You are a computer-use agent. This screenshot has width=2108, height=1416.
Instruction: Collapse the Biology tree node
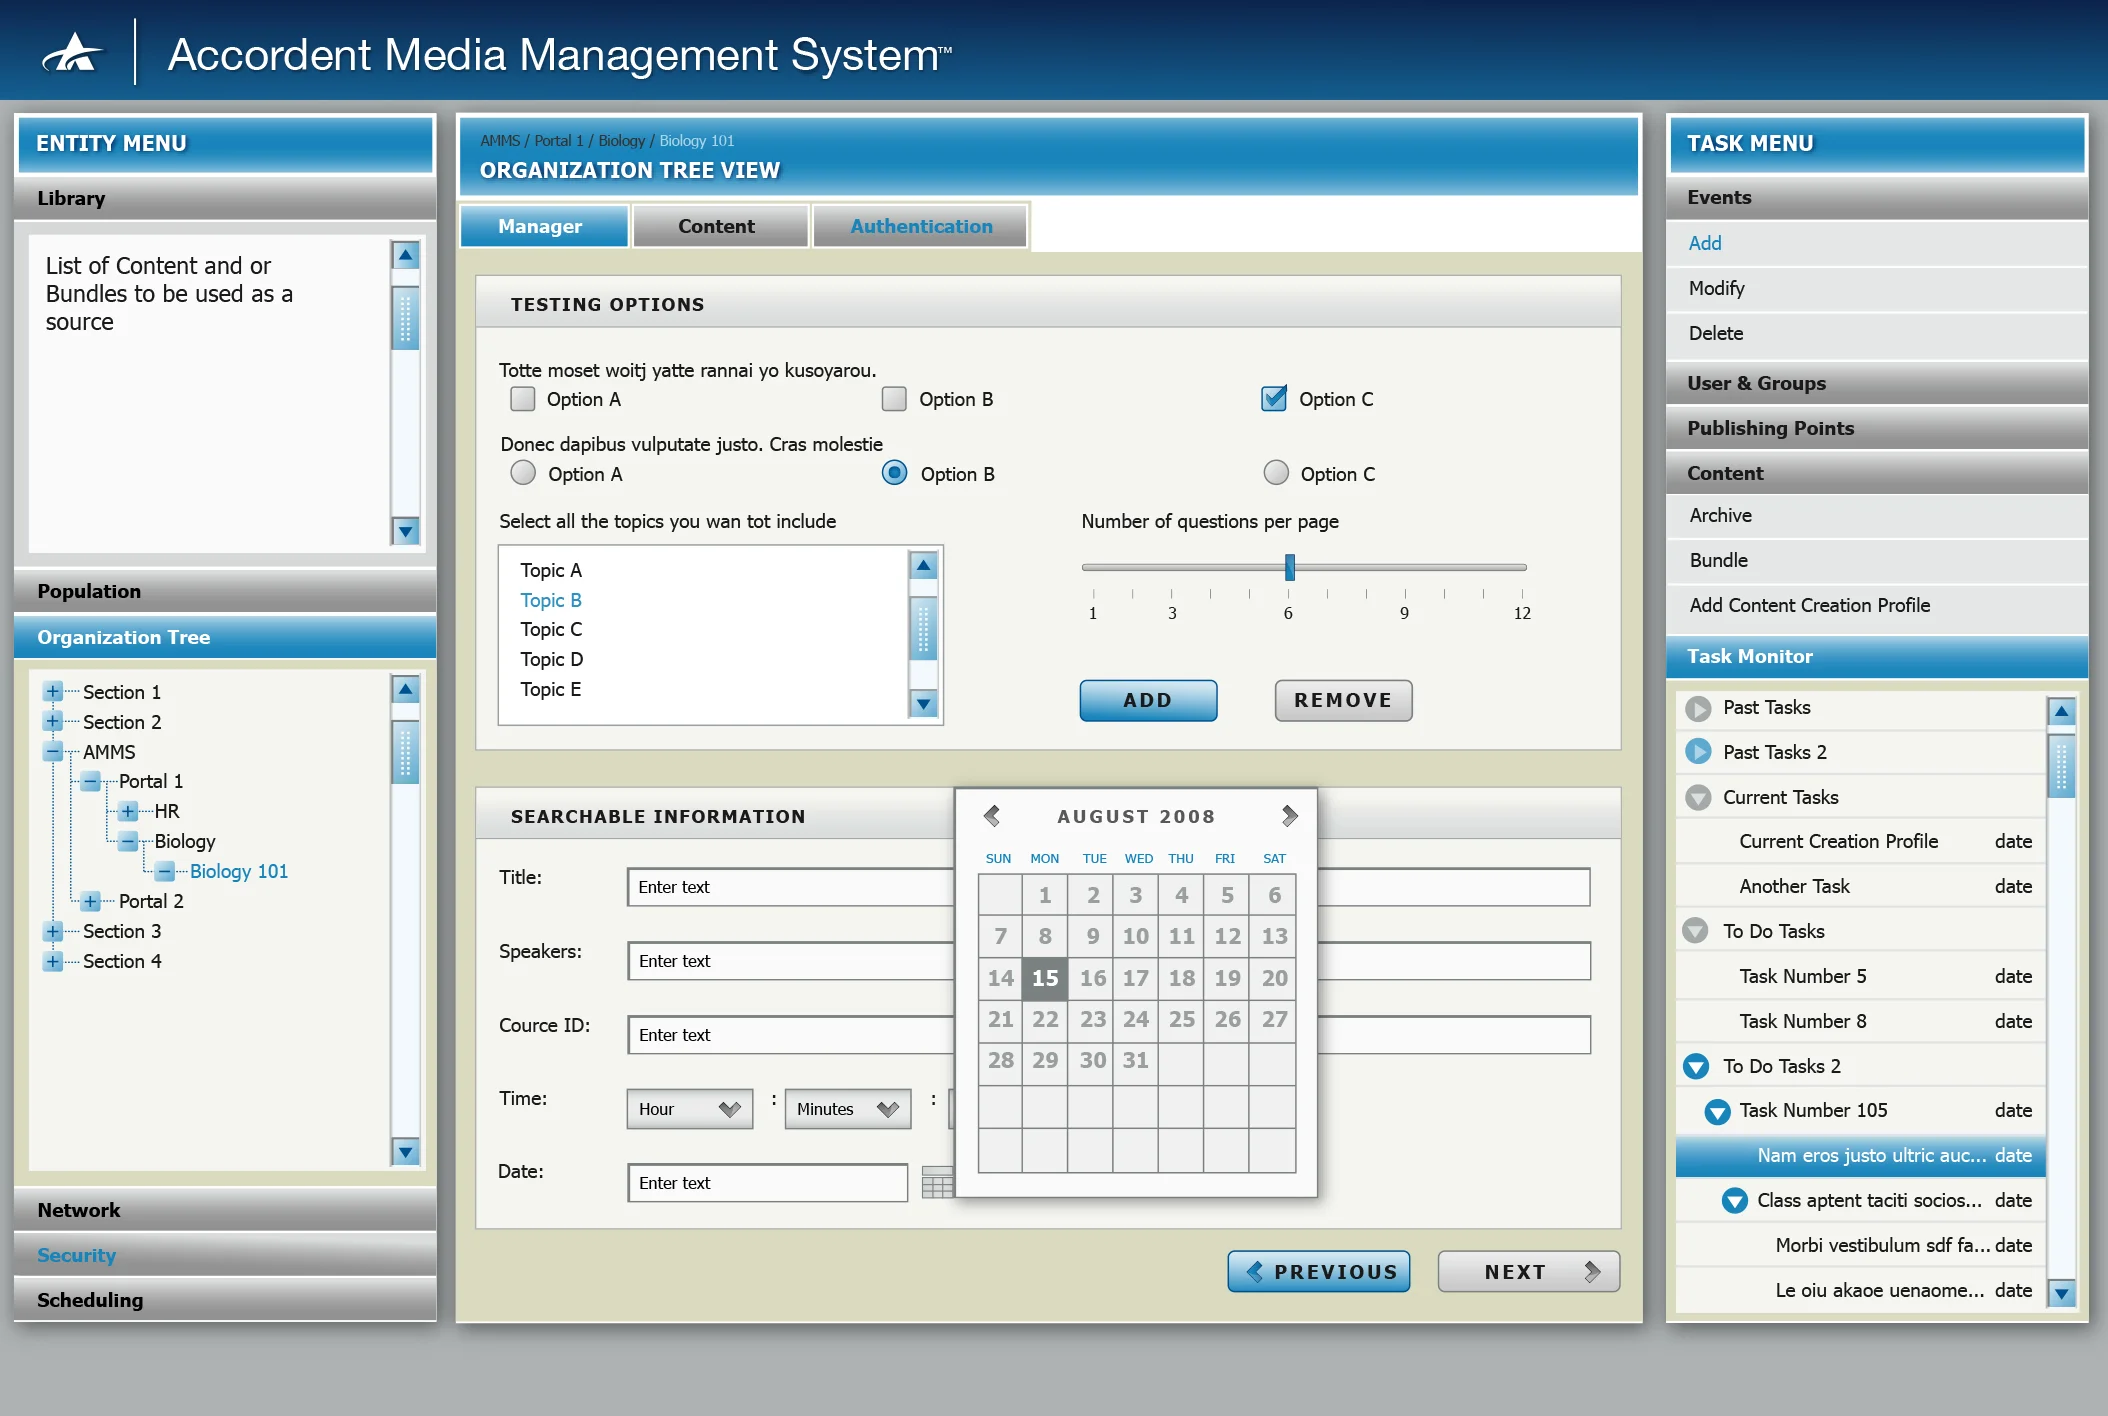tap(128, 841)
